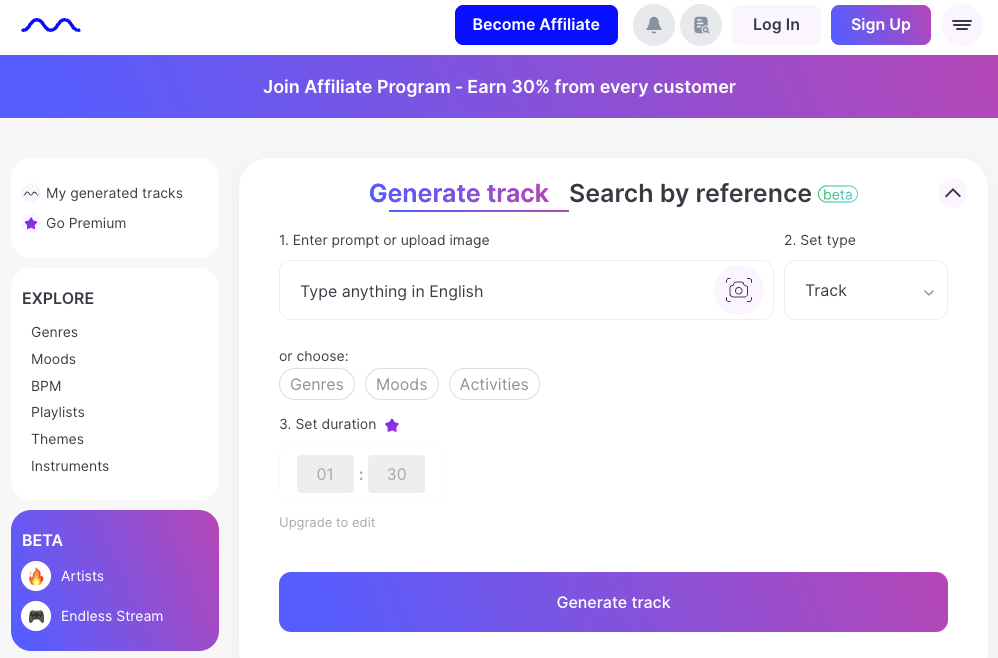The height and width of the screenshot is (658, 998).
Task: Click the blue wave logo
Action: click(51, 25)
